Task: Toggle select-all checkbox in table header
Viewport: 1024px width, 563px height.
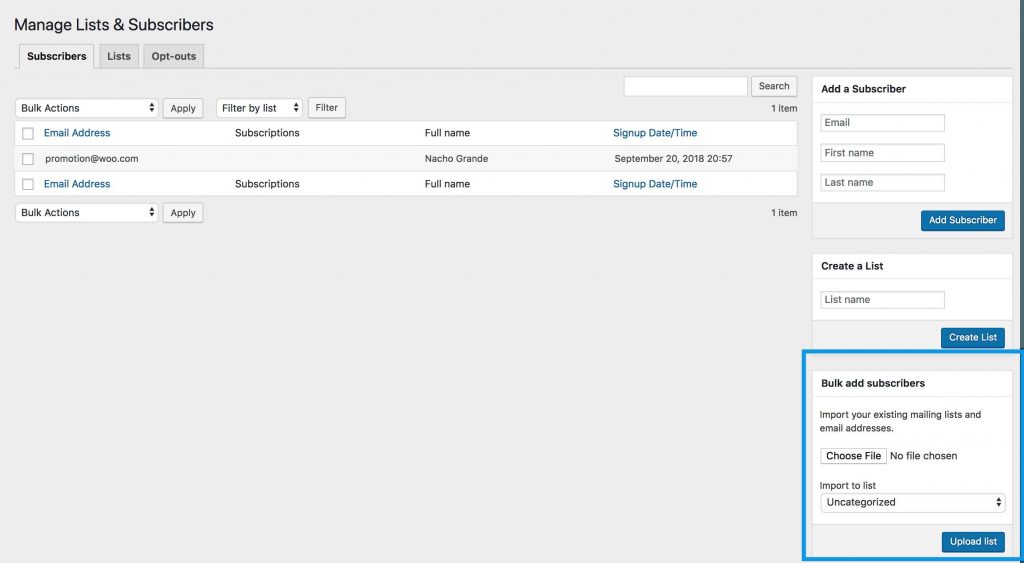Action: (28, 133)
